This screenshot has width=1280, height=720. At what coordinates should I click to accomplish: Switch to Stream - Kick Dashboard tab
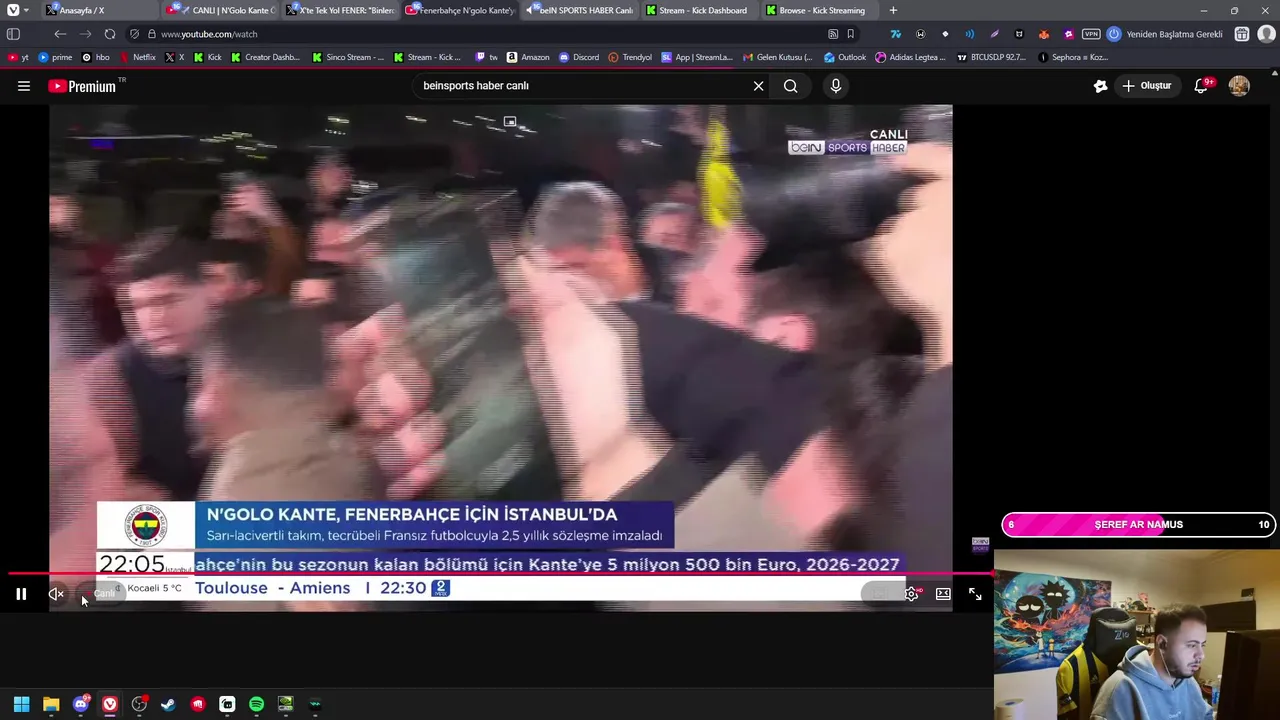click(700, 10)
